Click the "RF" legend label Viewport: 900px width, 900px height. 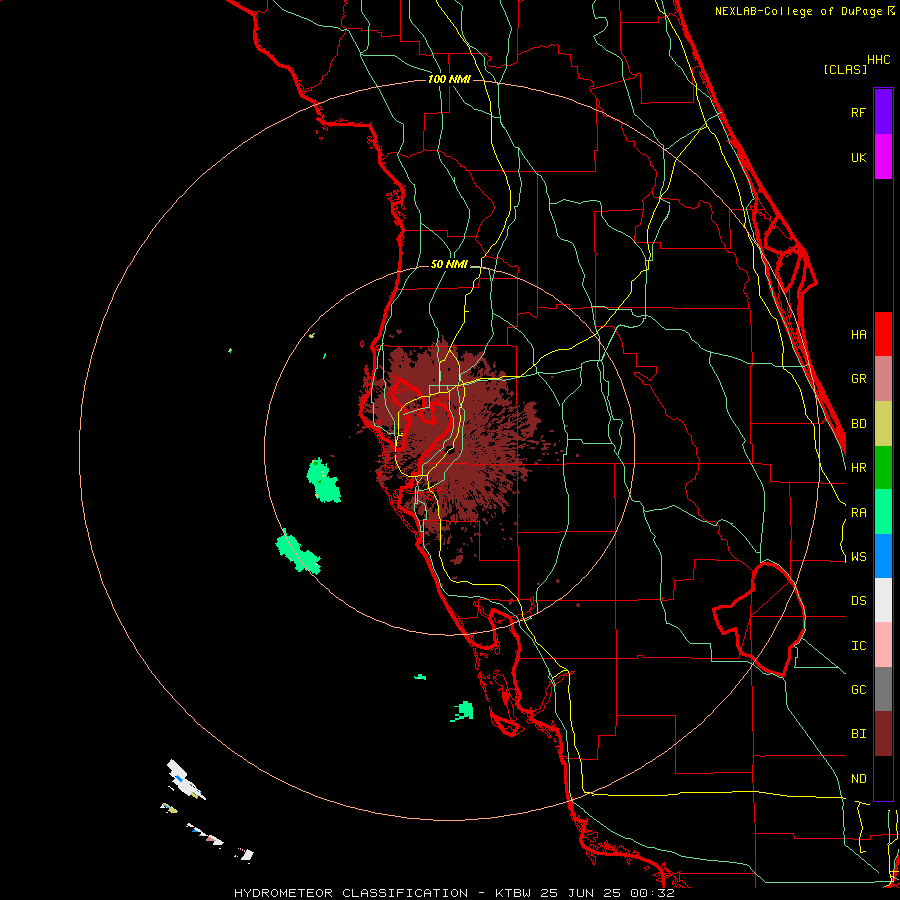click(858, 112)
